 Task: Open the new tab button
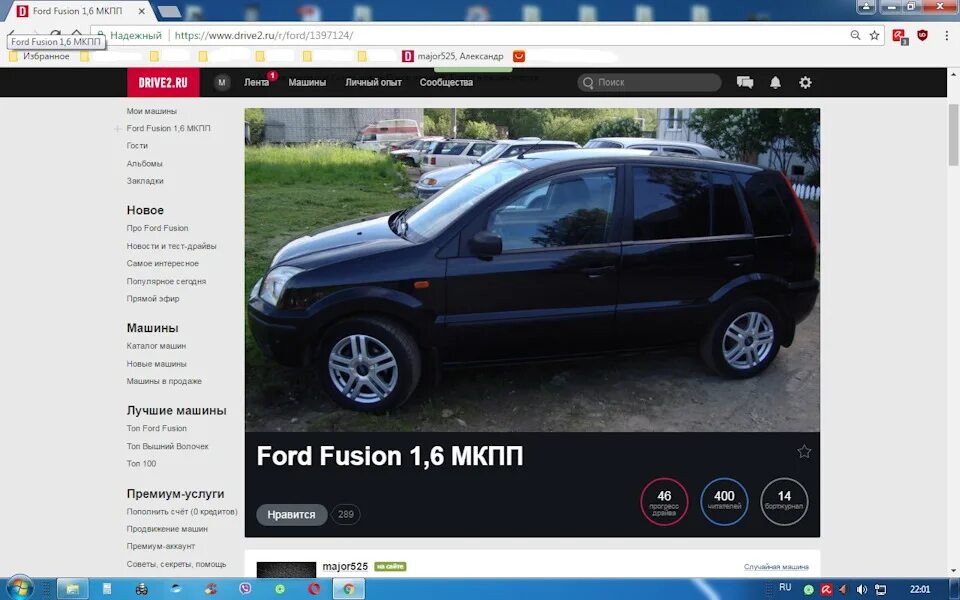pos(169,11)
